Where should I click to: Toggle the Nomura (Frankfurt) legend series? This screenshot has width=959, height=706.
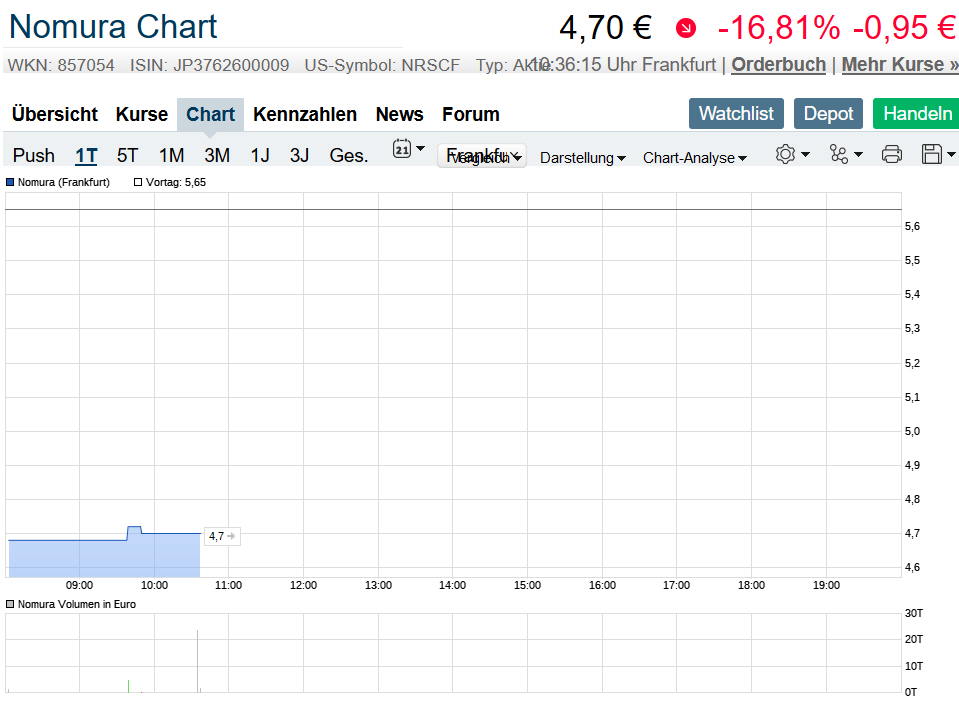point(63,182)
